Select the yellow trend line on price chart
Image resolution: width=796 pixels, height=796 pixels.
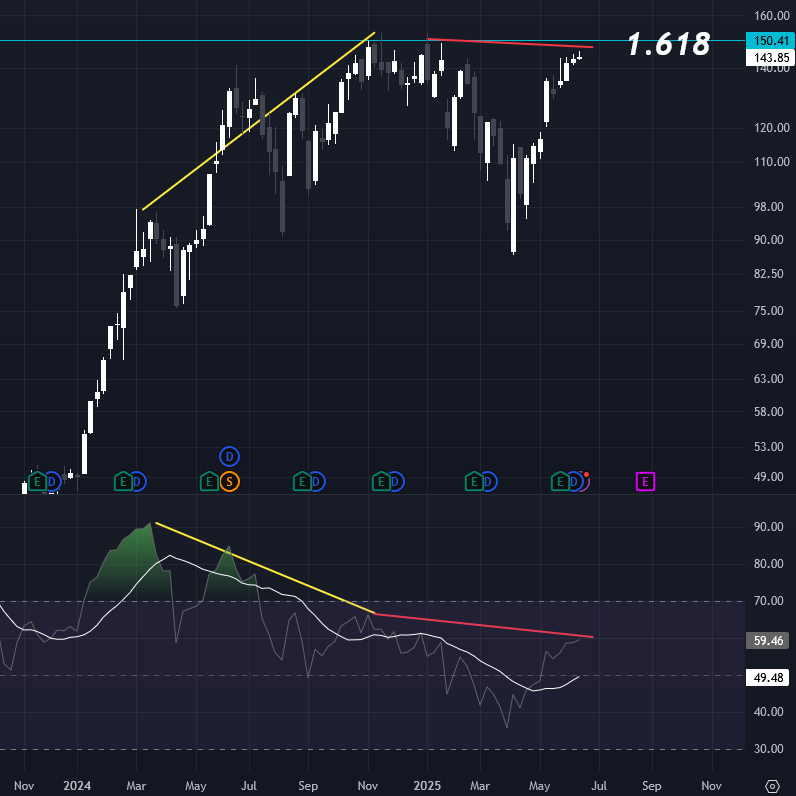(259, 121)
